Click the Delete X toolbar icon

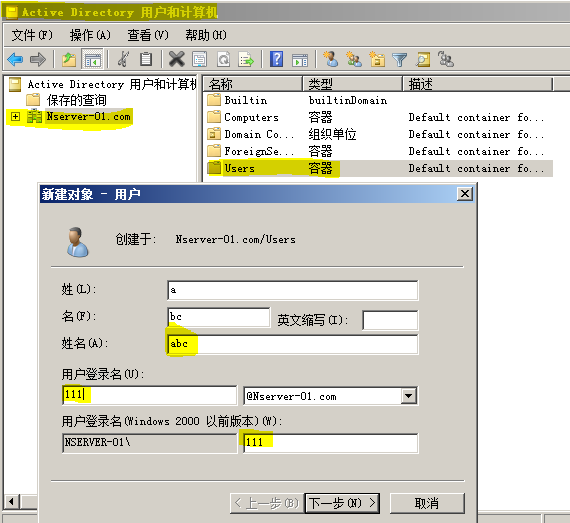coord(177,59)
